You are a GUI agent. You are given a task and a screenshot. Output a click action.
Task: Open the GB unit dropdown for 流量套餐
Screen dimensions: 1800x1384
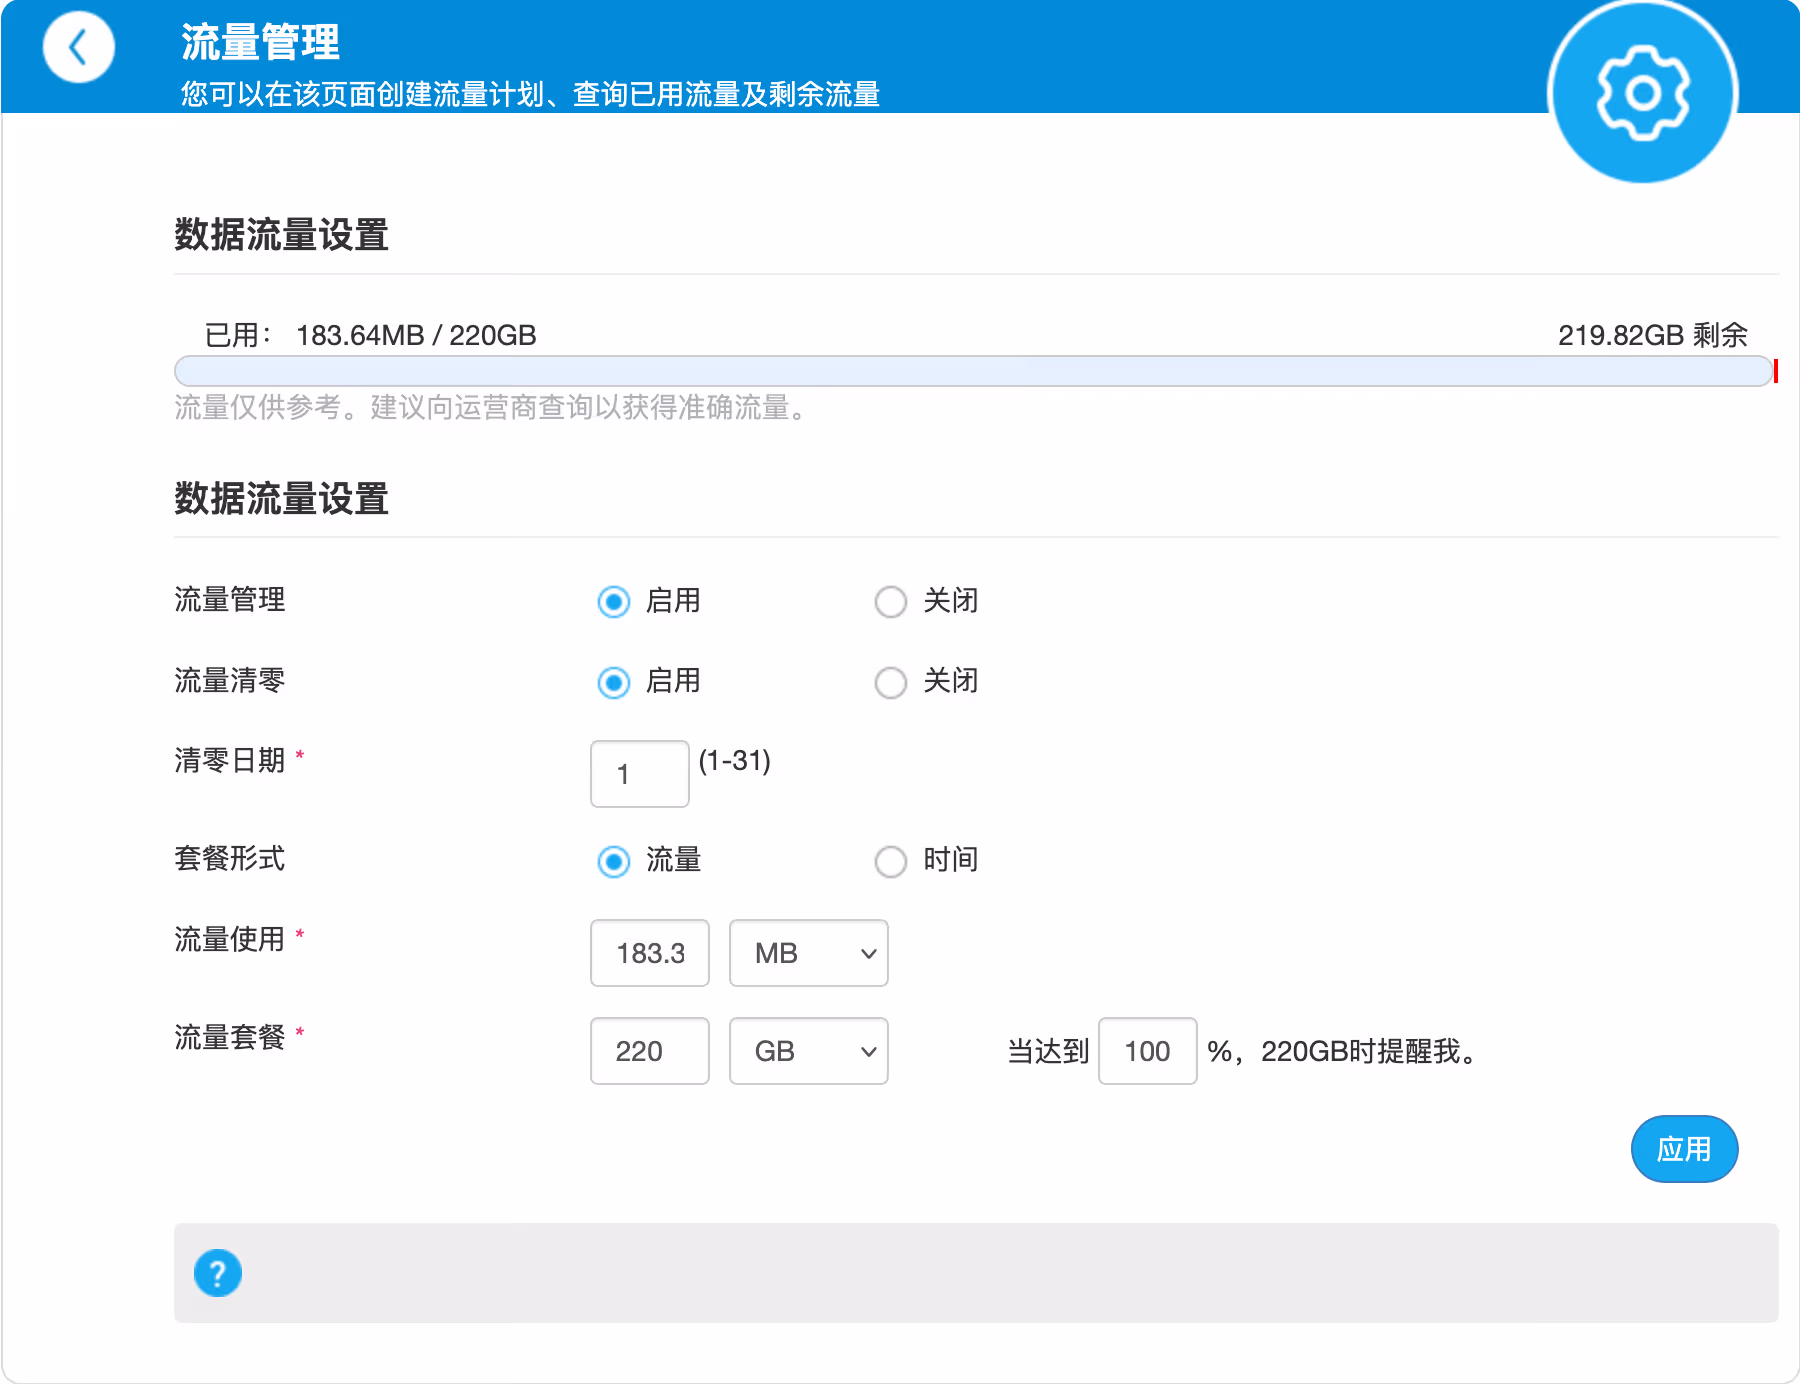[808, 1051]
